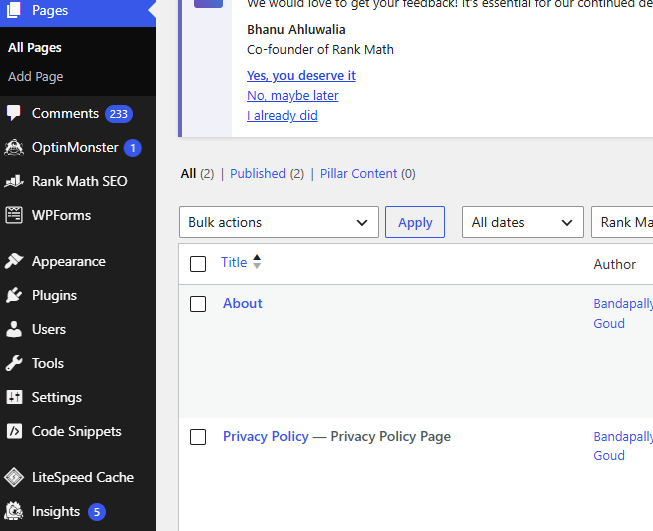The image size is (653, 531).
Task: Switch to the Published filter tab
Action: click(258, 174)
